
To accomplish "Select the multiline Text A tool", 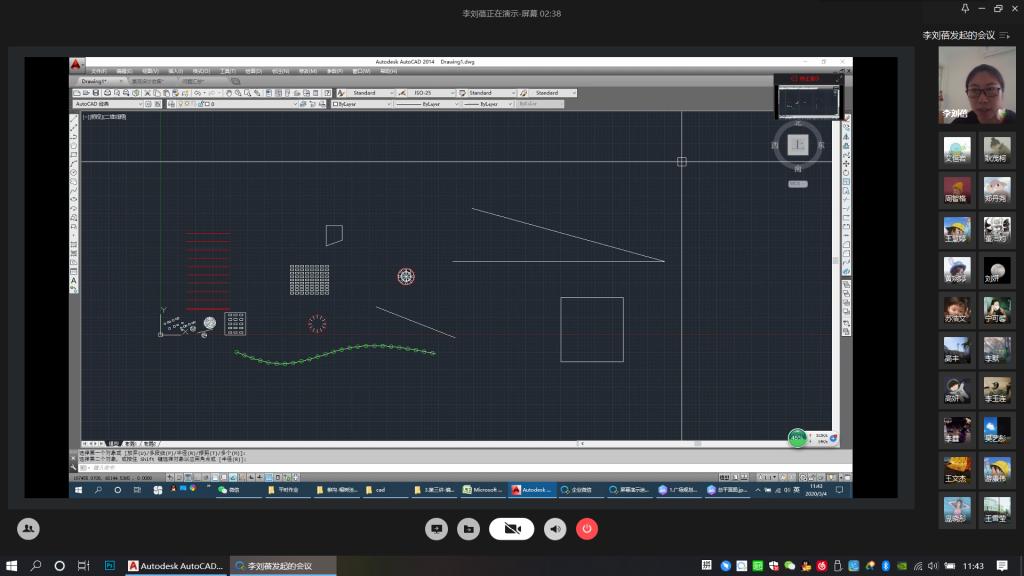I will coord(74,280).
